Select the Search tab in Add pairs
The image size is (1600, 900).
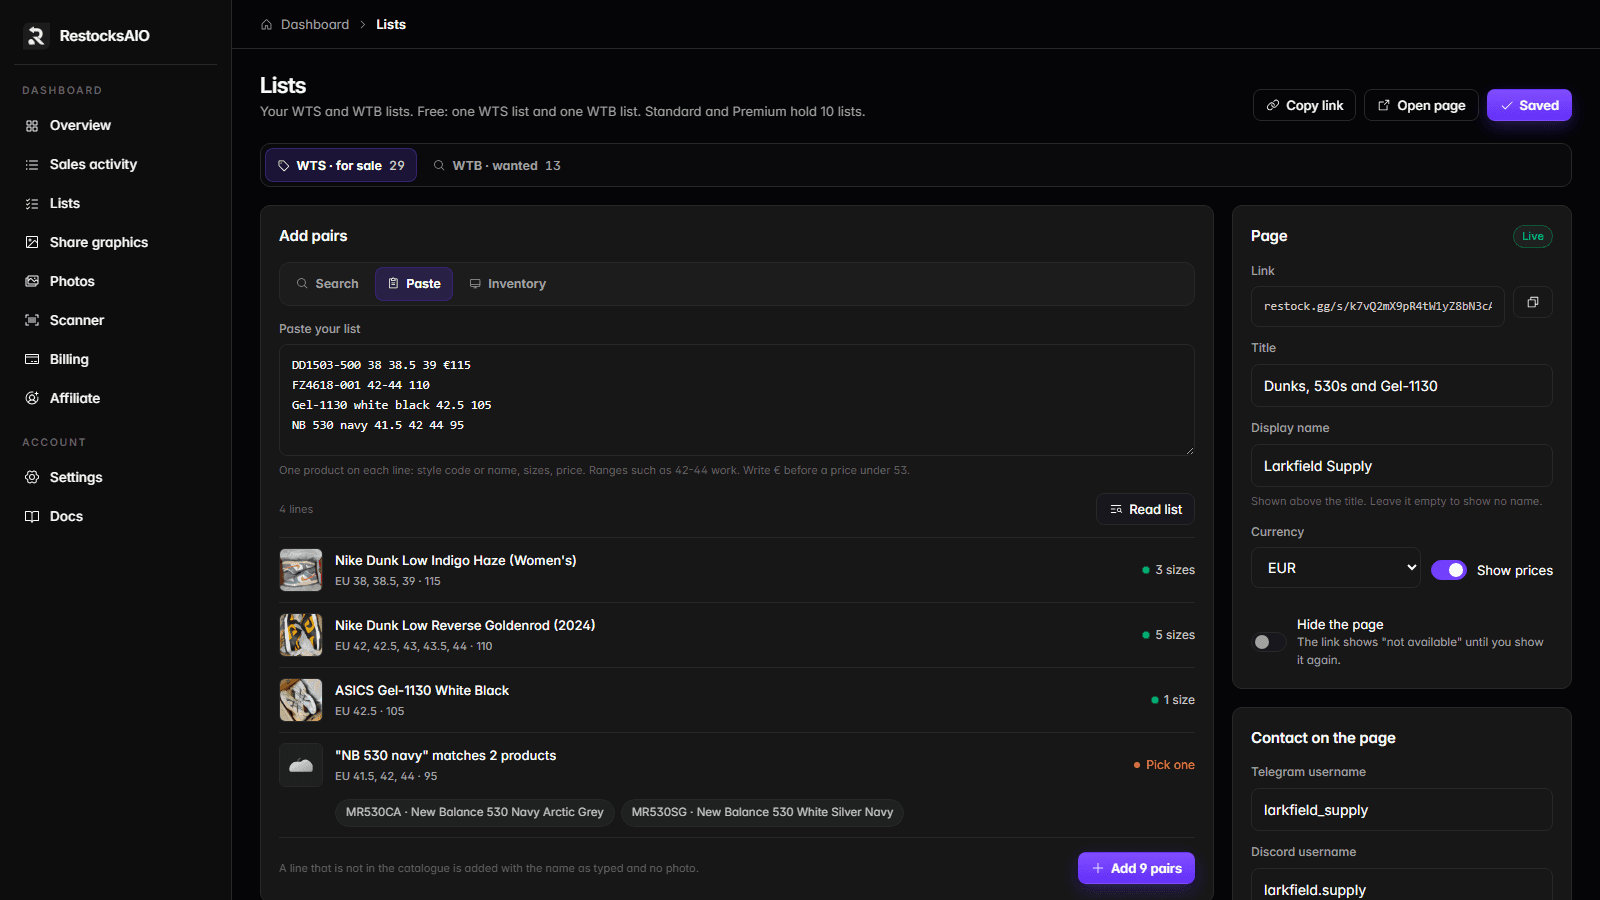[327, 284]
